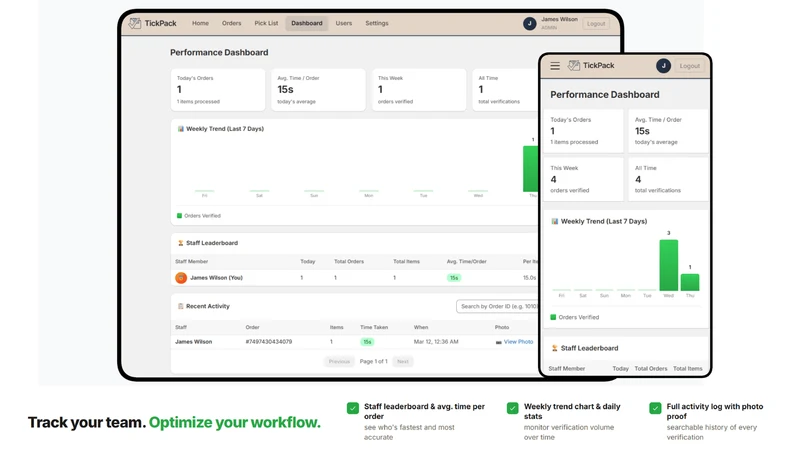Click the J avatar in phone header
This screenshot has height=450, width=800.
[663, 66]
